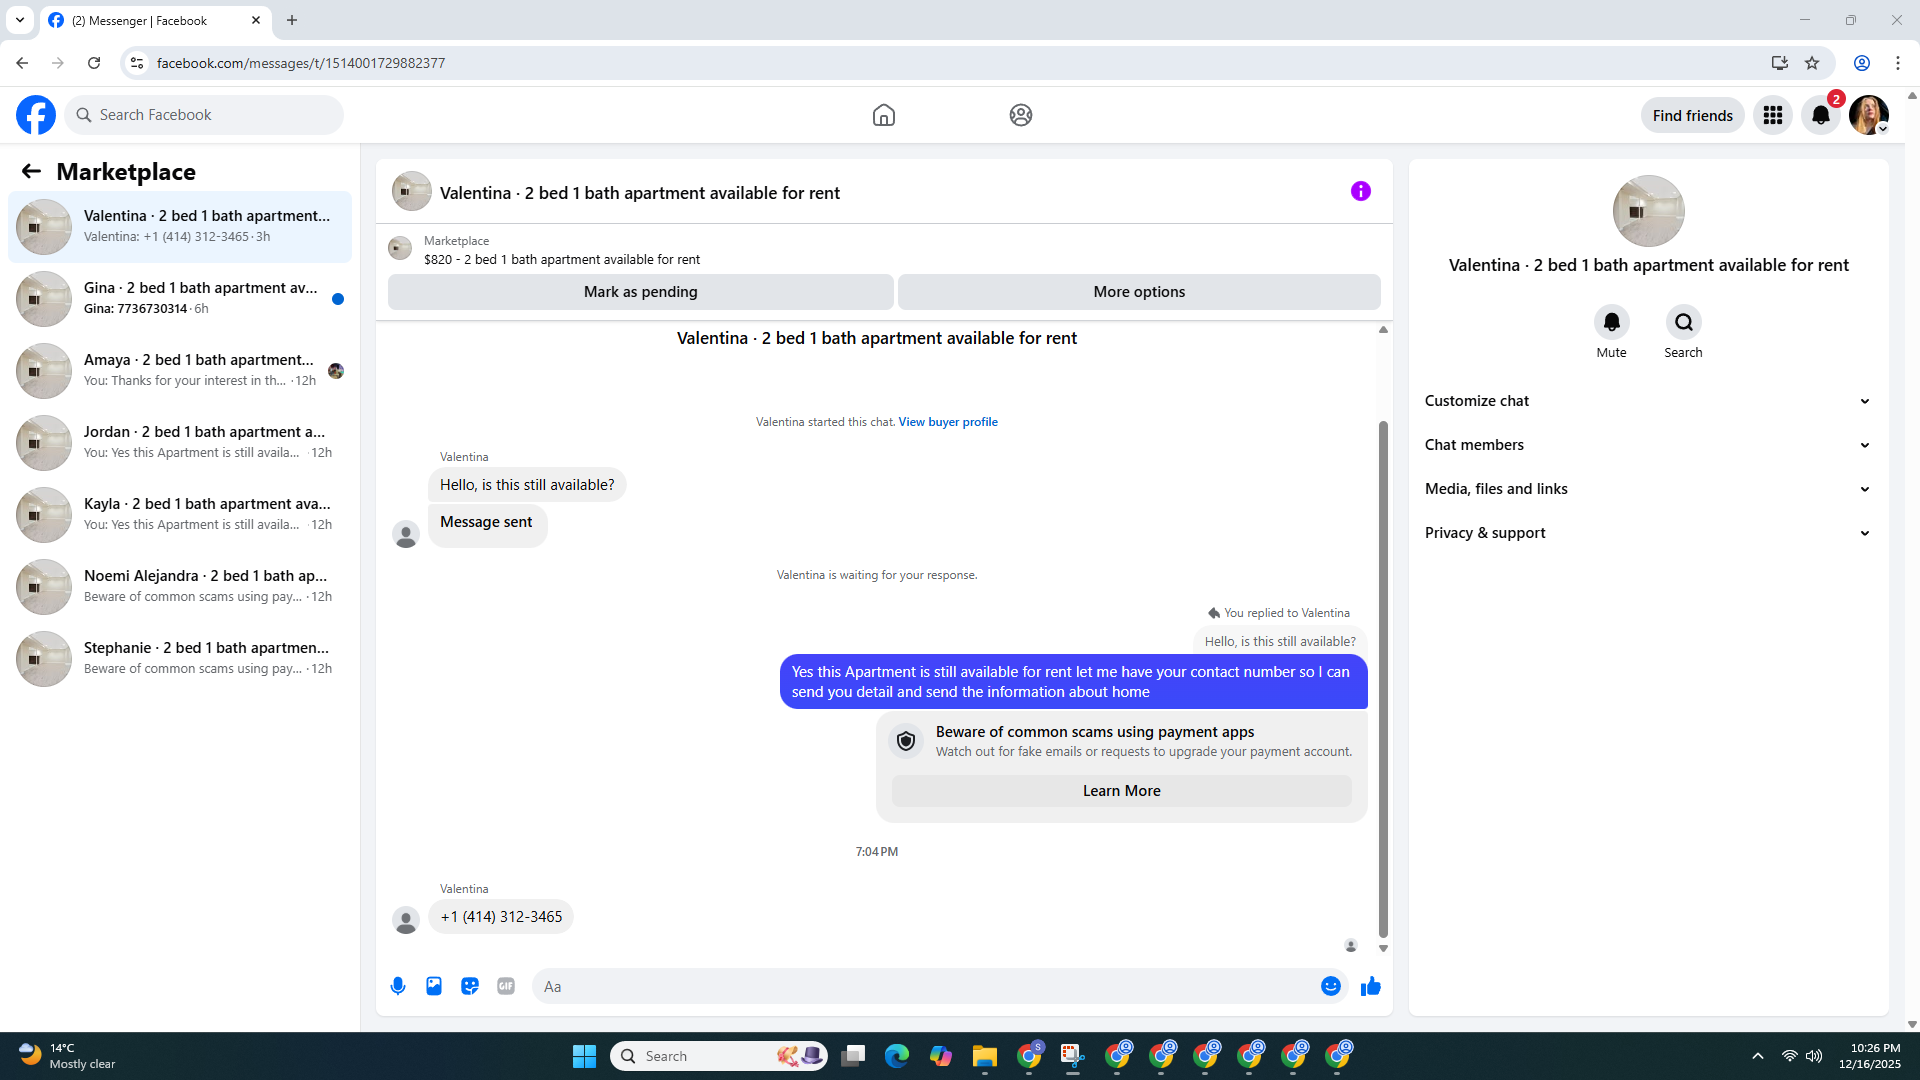Open the Home feed icon

[883, 115]
